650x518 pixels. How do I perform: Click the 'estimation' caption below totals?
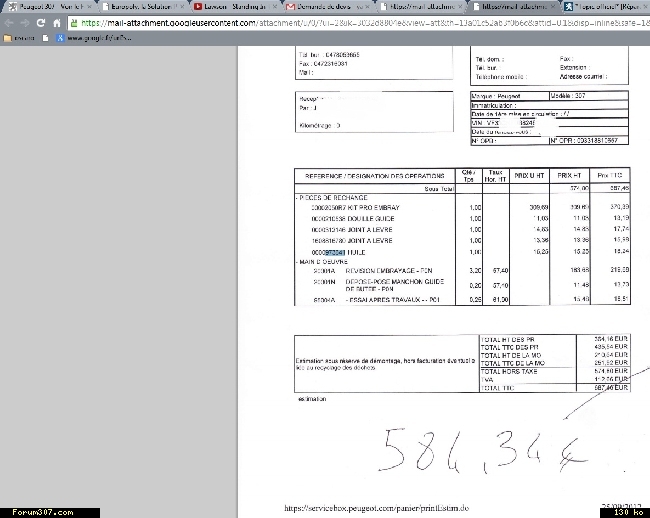pyautogui.click(x=312, y=399)
